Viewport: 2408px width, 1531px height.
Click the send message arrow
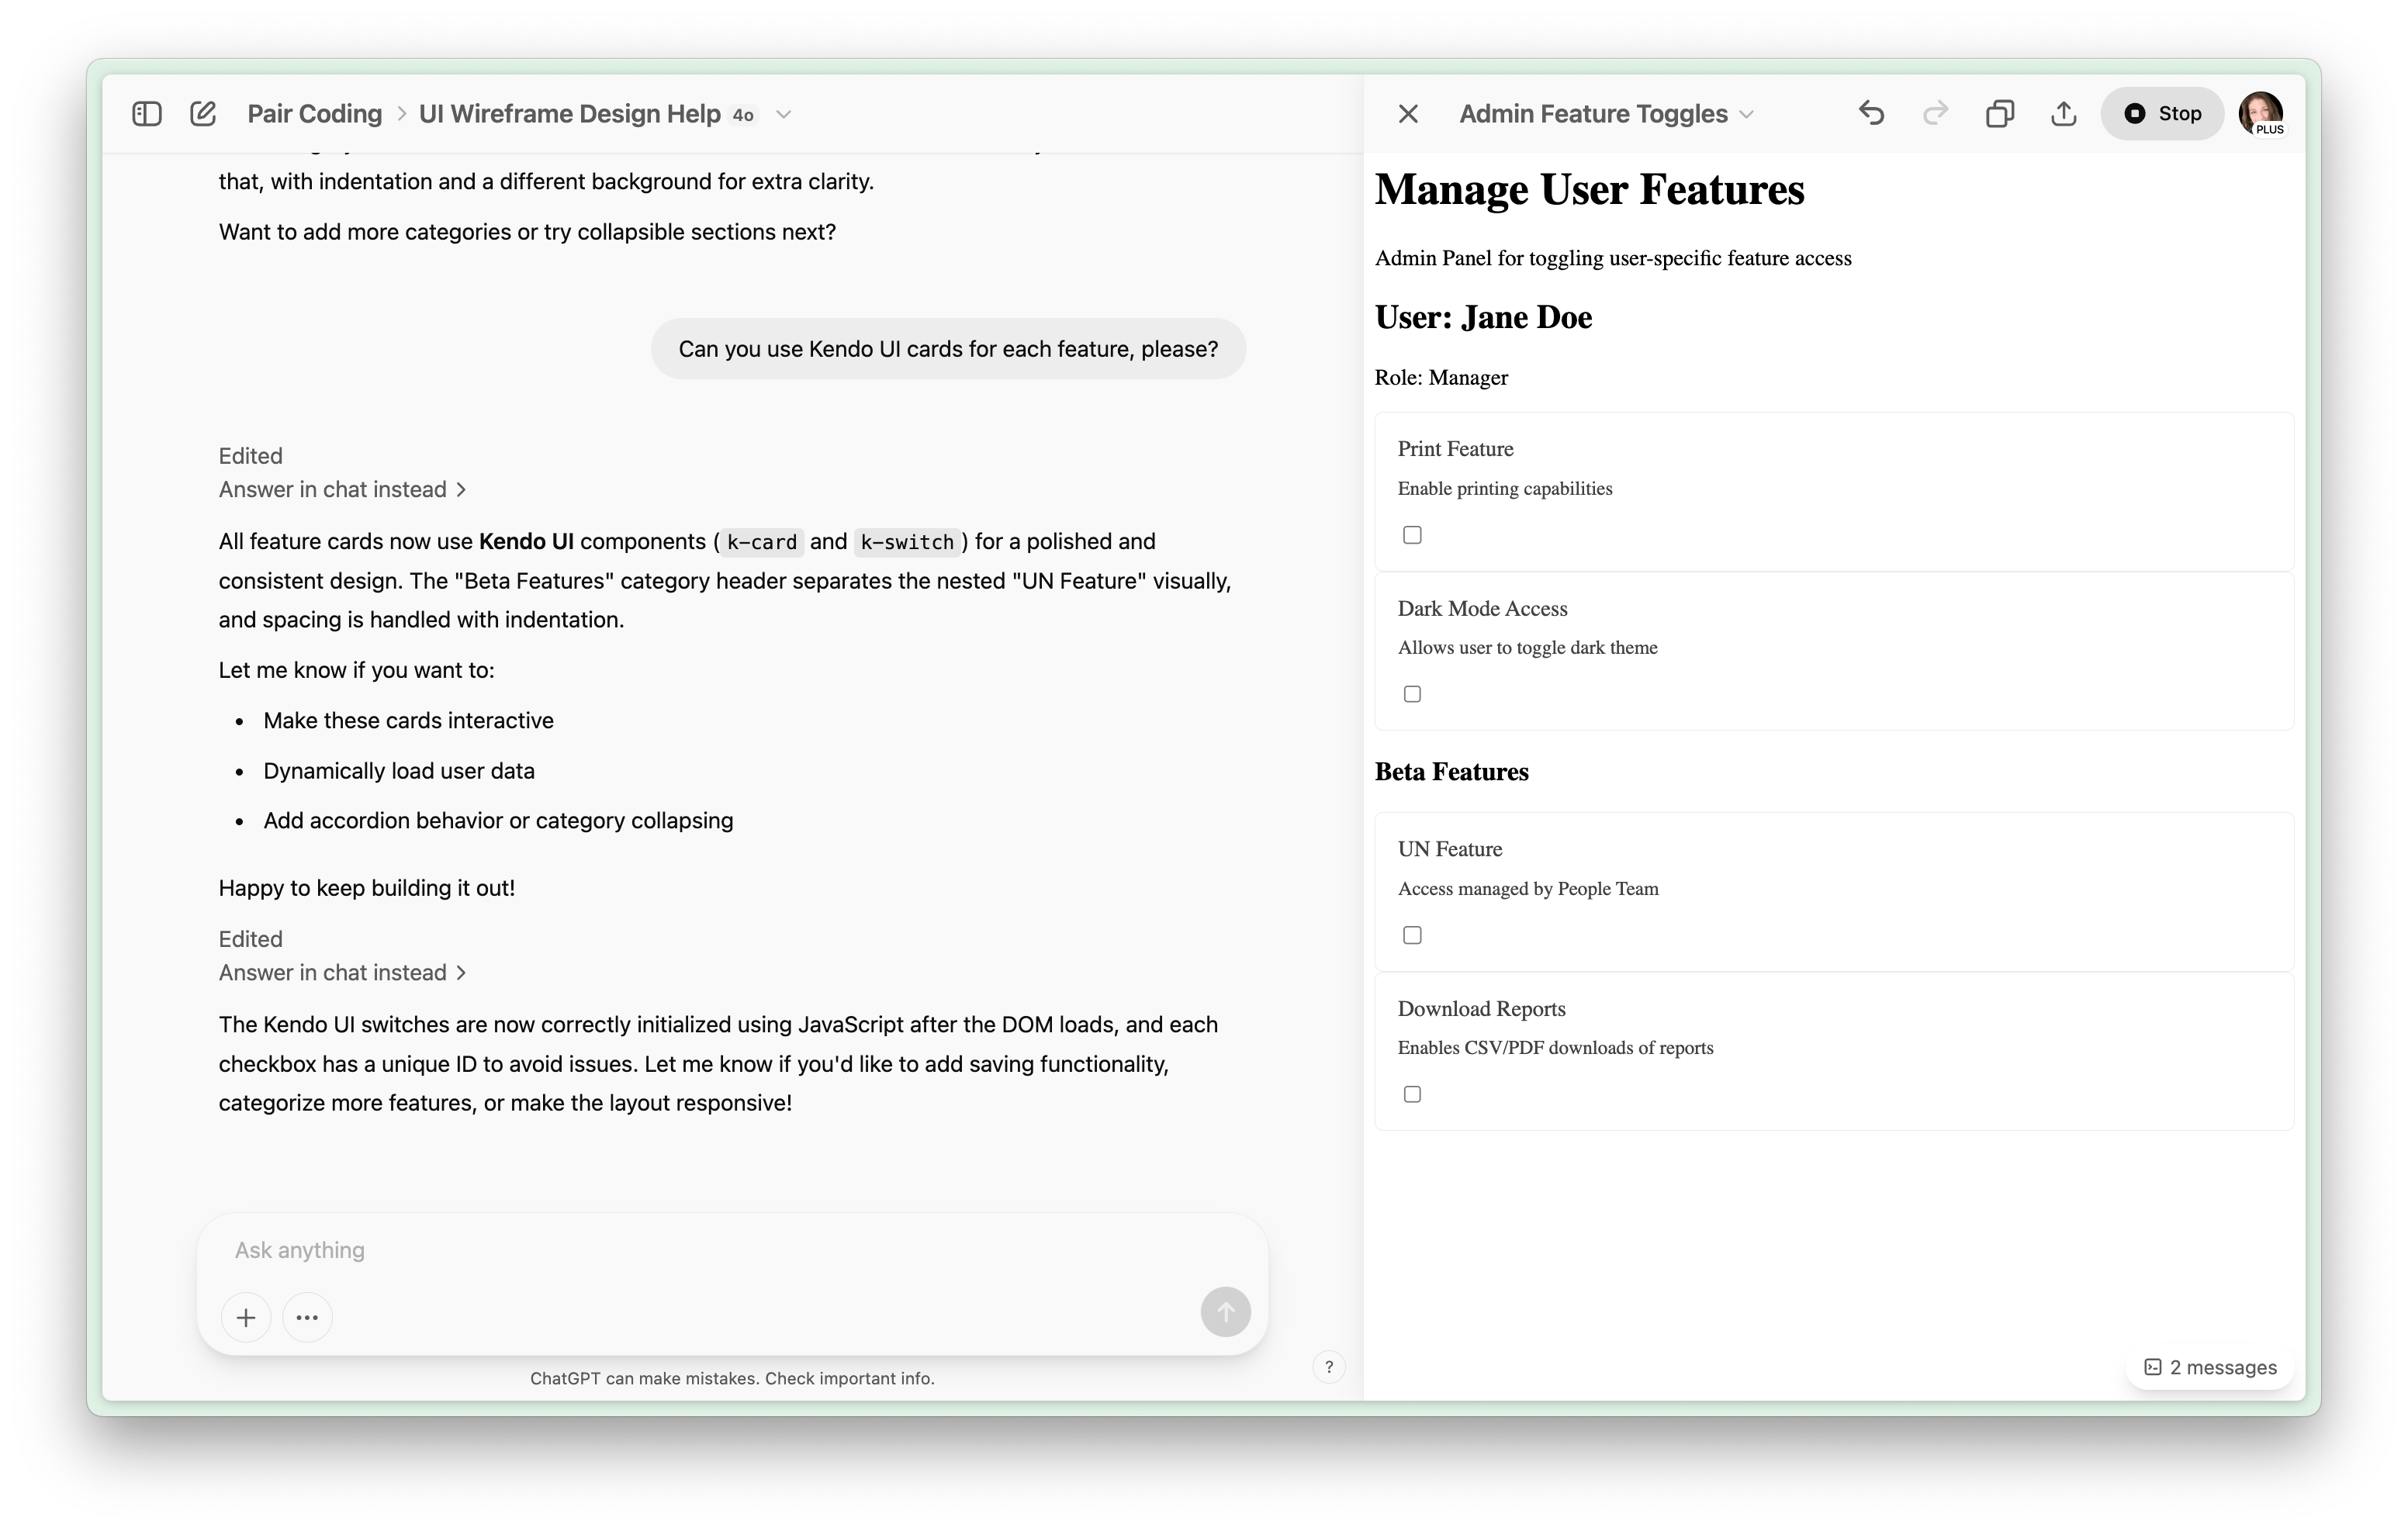point(1225,1311)
